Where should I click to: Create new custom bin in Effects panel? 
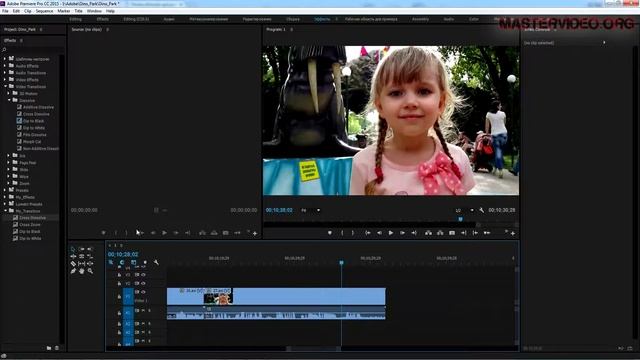tap(49, 348)
